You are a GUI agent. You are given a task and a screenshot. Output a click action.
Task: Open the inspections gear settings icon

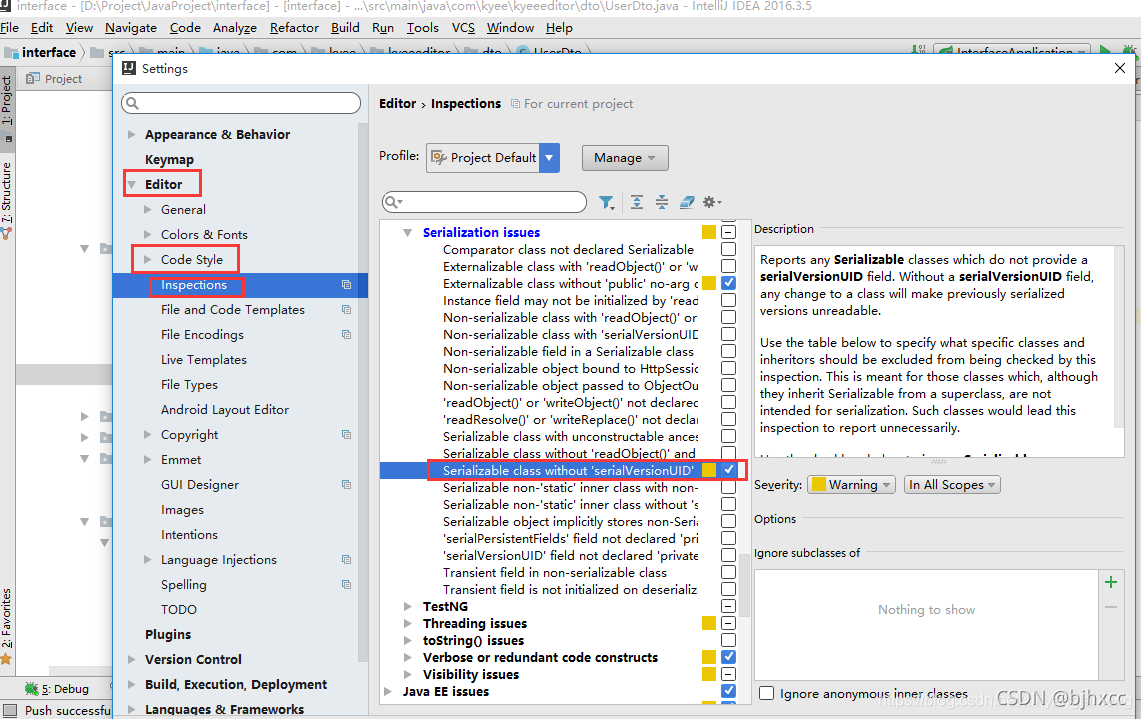[x=711, y=202]
